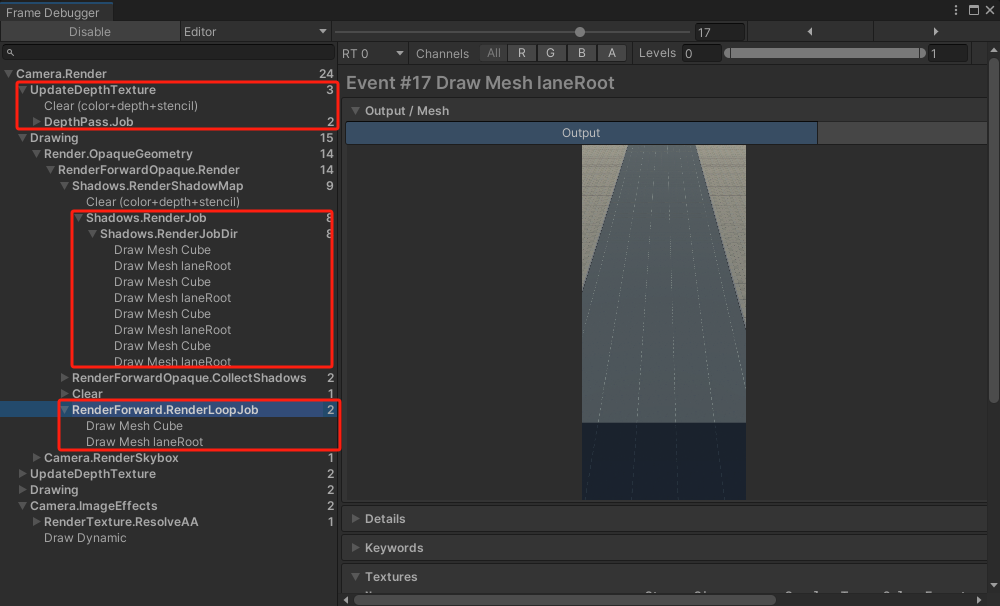Select the first Drawing tree row

pos(168,138)
